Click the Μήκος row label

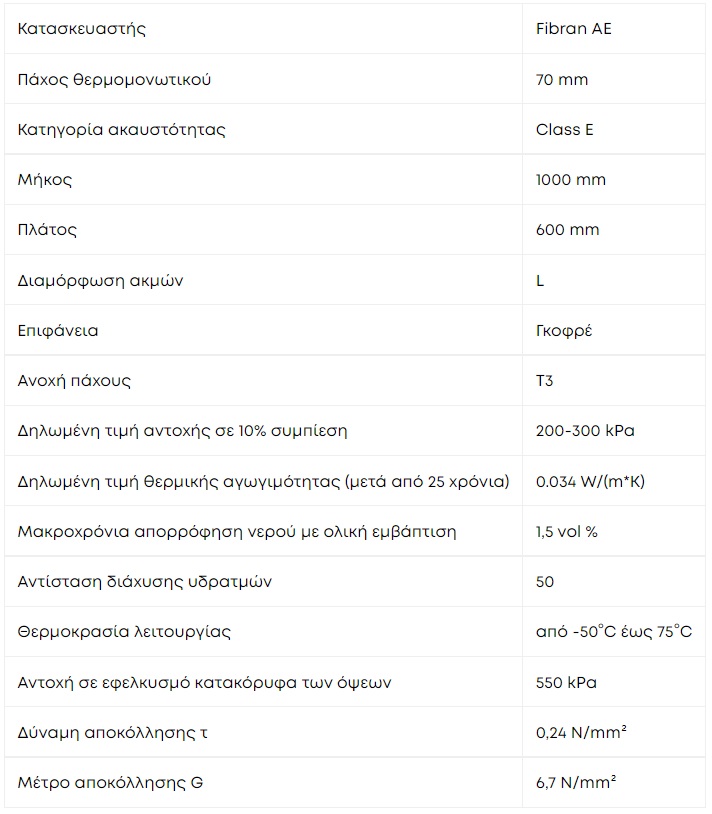point(45,180)
